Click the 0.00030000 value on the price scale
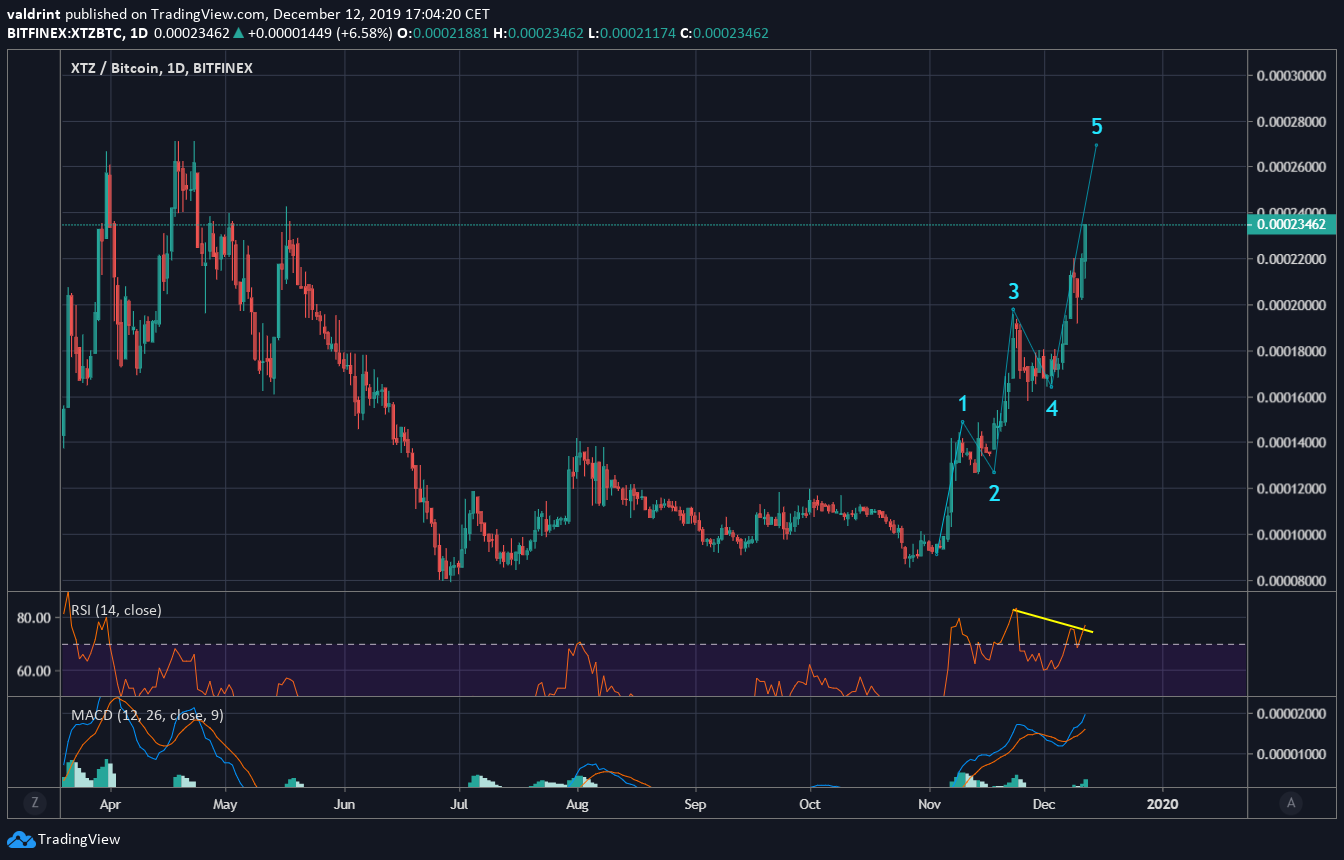This screenshot has height=860, width=1344. (x=1291, y=73)
